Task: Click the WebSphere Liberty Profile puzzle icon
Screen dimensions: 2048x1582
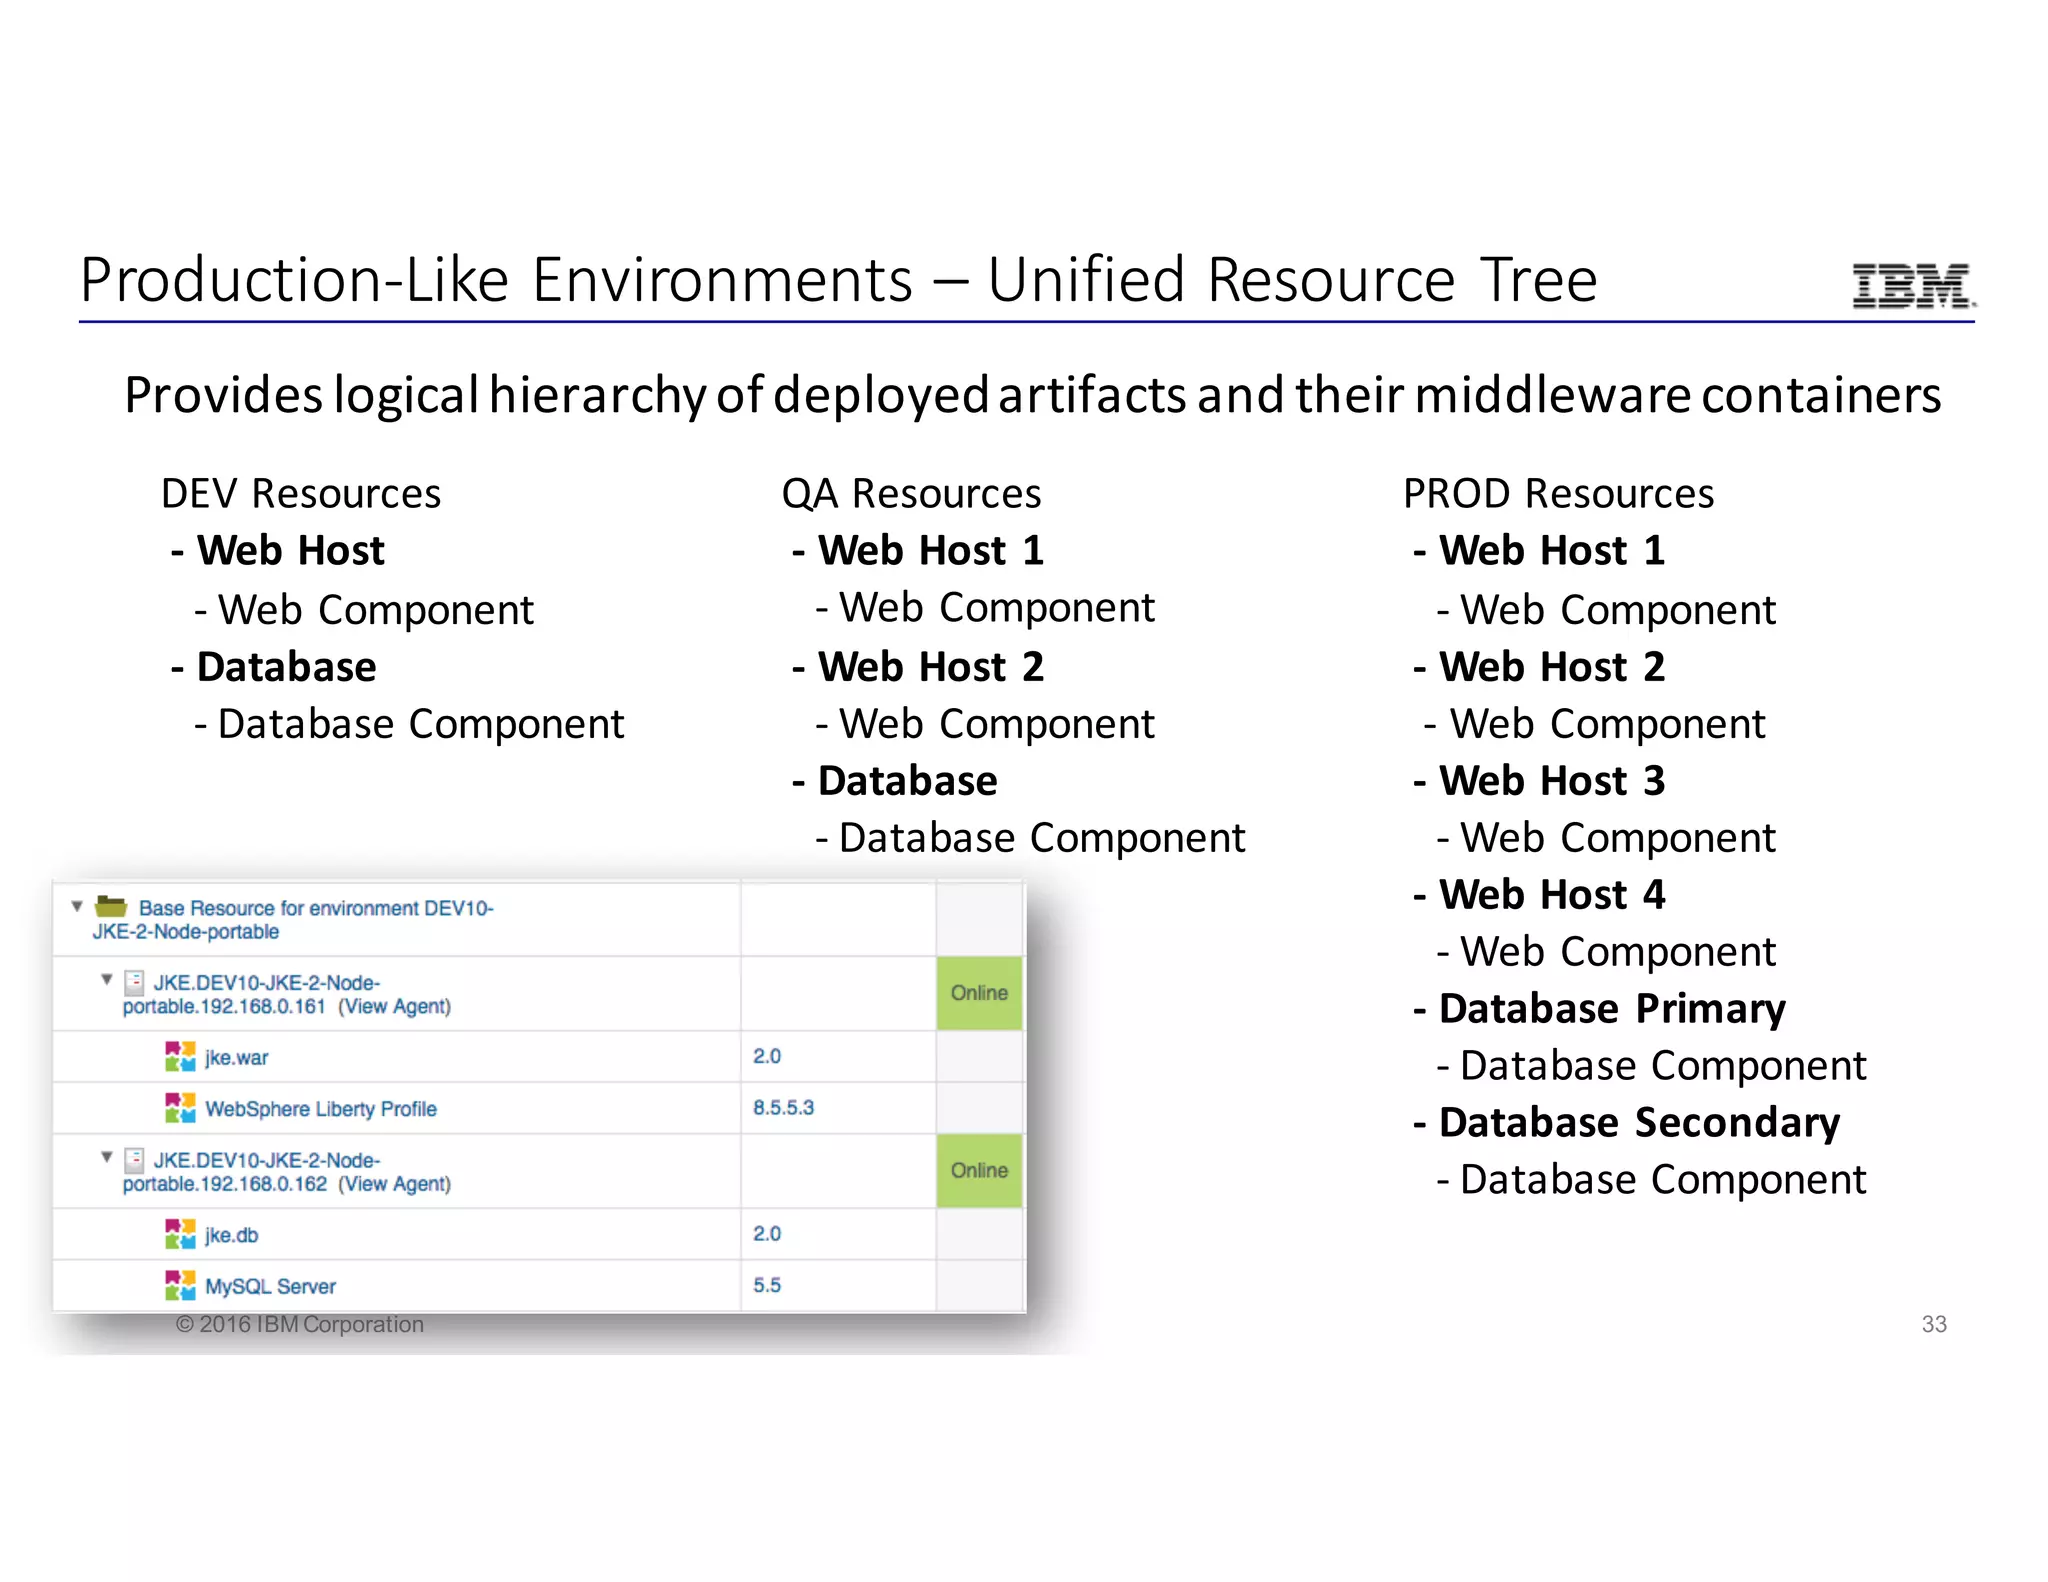Action: [x=180, y=1108]
